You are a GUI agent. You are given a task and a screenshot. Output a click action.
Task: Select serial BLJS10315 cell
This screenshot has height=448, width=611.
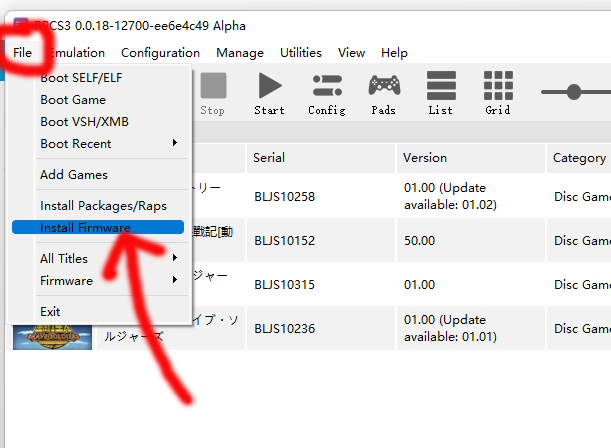(321, 284)
